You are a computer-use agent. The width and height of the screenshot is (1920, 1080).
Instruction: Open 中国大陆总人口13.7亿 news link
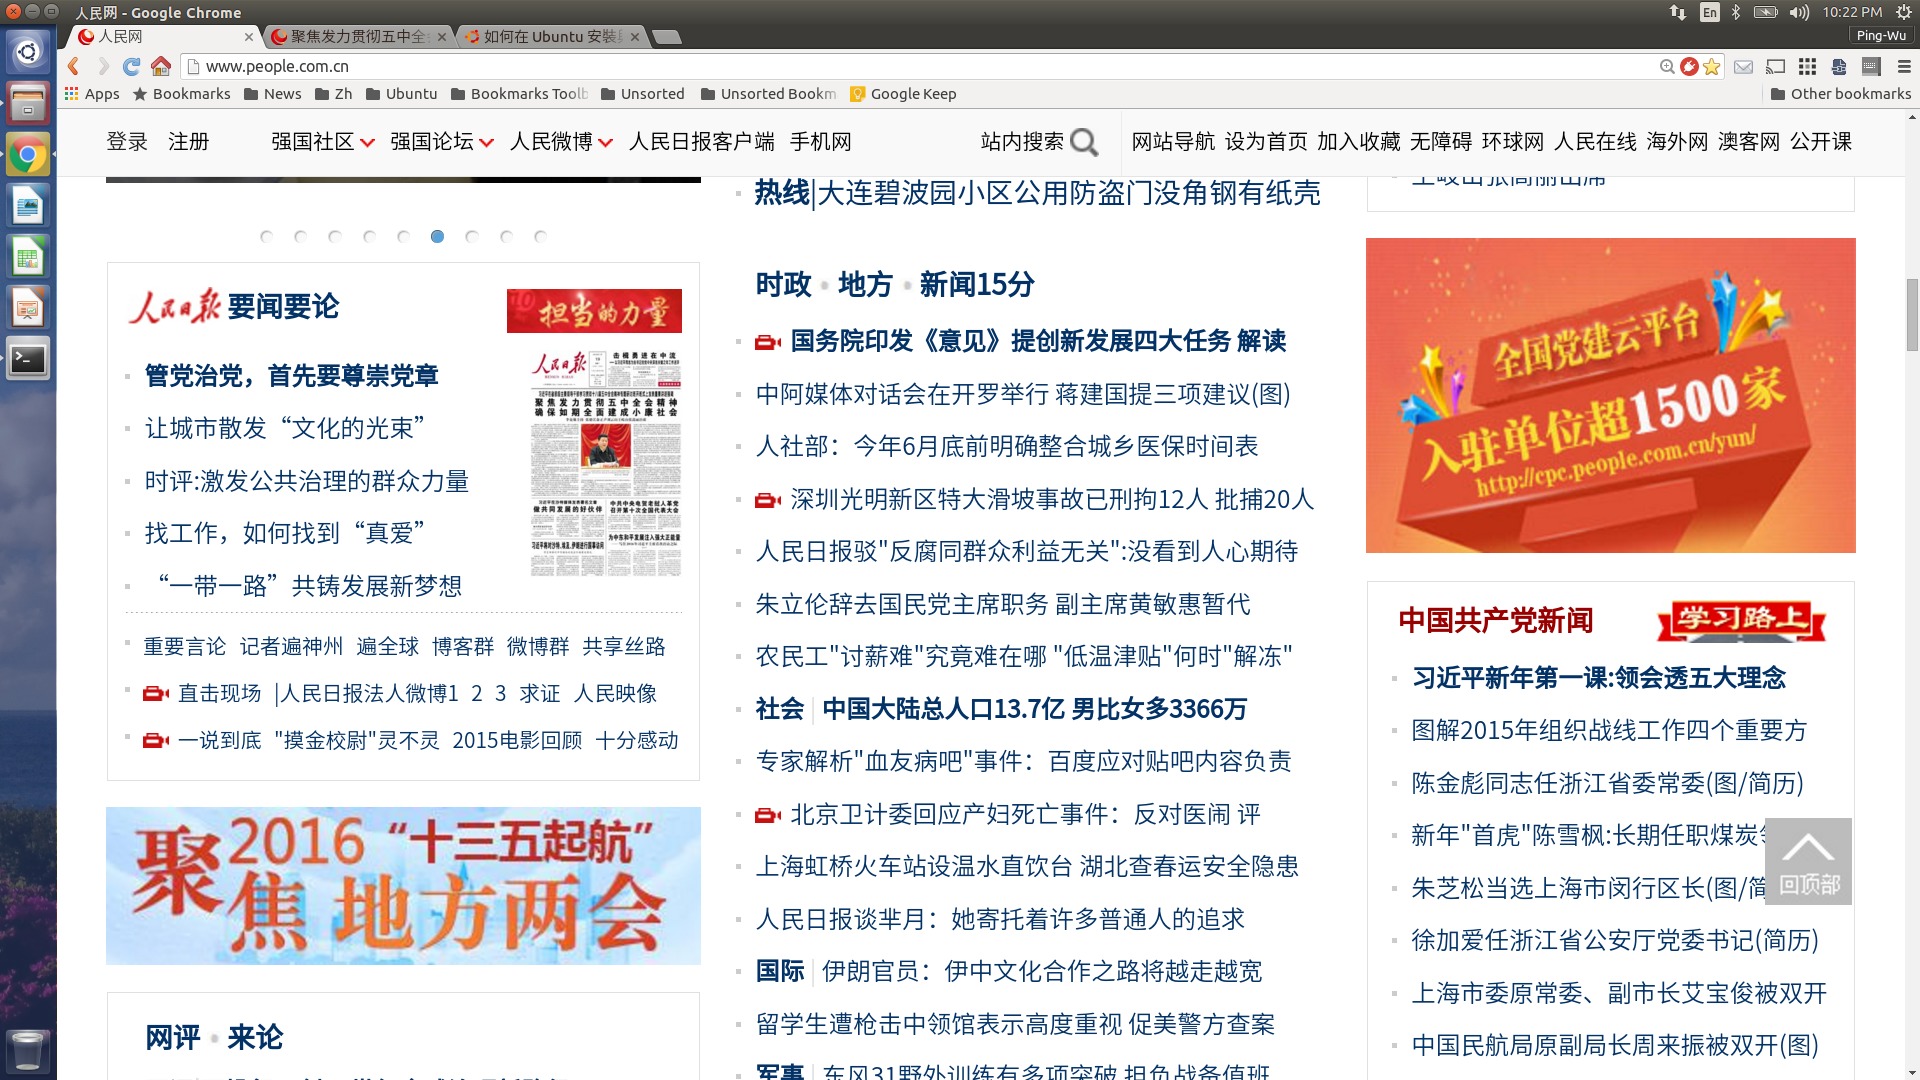coord(1034,709)
